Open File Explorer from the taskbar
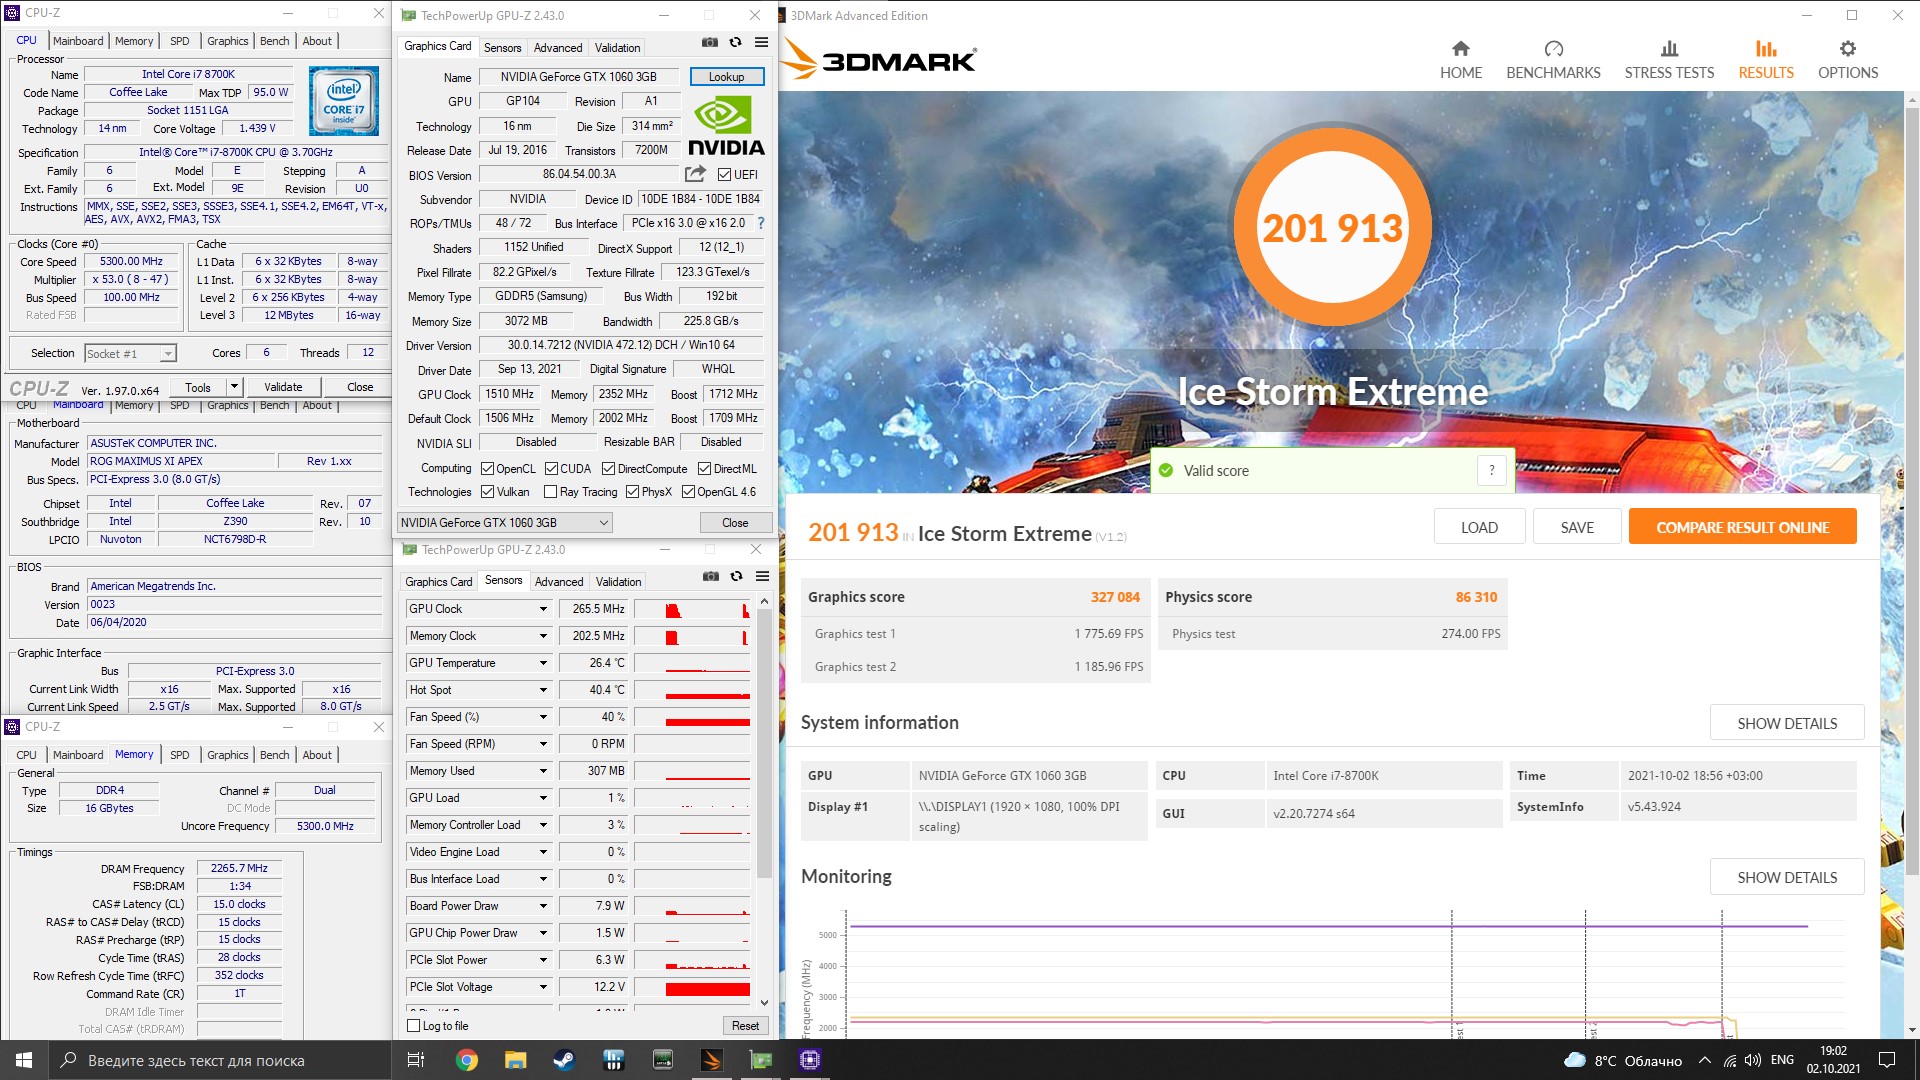The height and width of the screenshot is (1080, 1920). tap(515, 1060)
